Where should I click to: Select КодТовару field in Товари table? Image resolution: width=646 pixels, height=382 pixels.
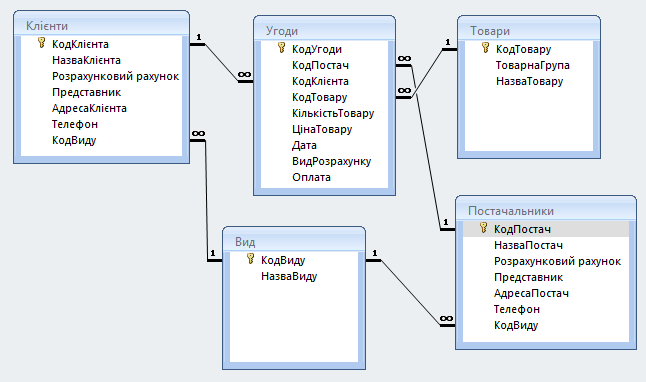coord(523,49)
